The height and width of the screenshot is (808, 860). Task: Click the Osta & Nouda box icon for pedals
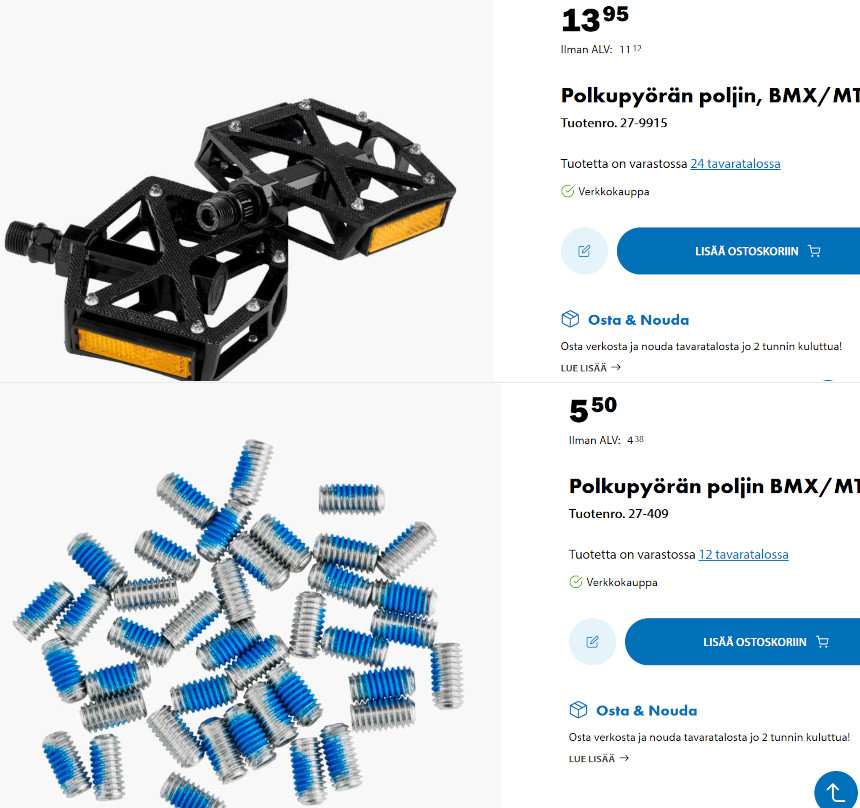(570, 319)
